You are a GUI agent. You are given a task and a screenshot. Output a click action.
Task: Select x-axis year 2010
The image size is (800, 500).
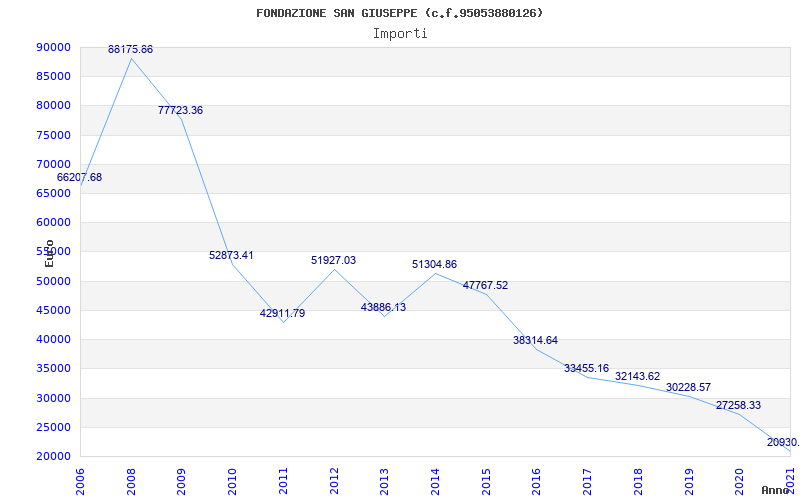point(233,481)
